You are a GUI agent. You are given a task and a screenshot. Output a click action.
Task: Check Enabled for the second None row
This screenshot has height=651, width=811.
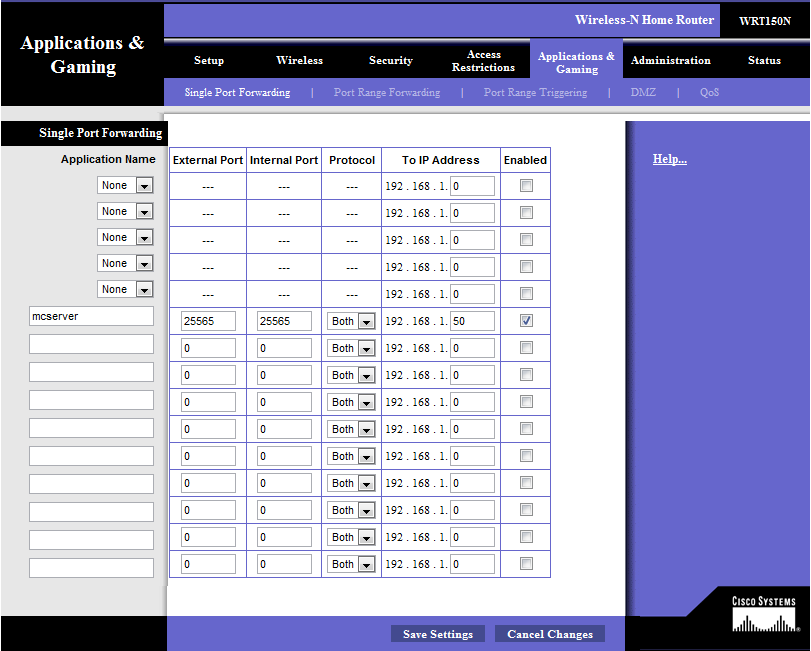(x=526, y=213)
